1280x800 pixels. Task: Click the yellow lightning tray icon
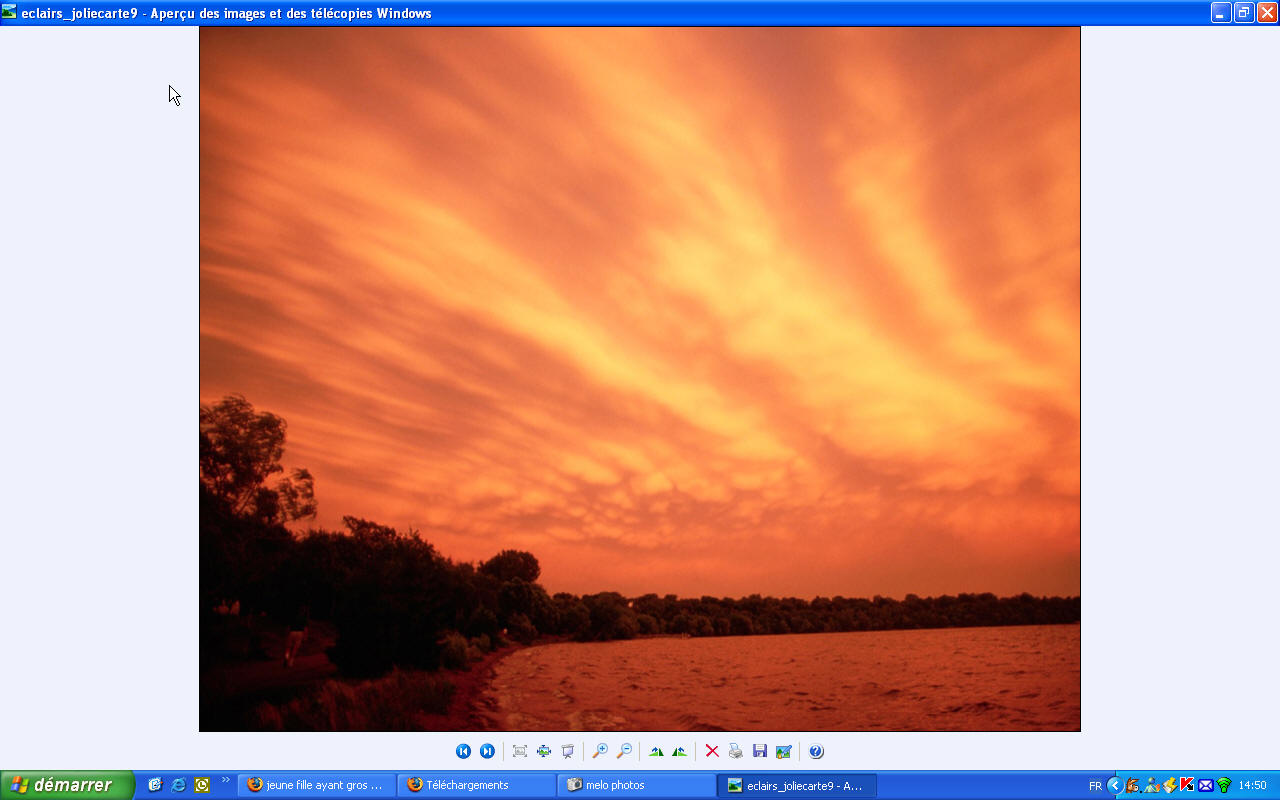pos(1169,785)
